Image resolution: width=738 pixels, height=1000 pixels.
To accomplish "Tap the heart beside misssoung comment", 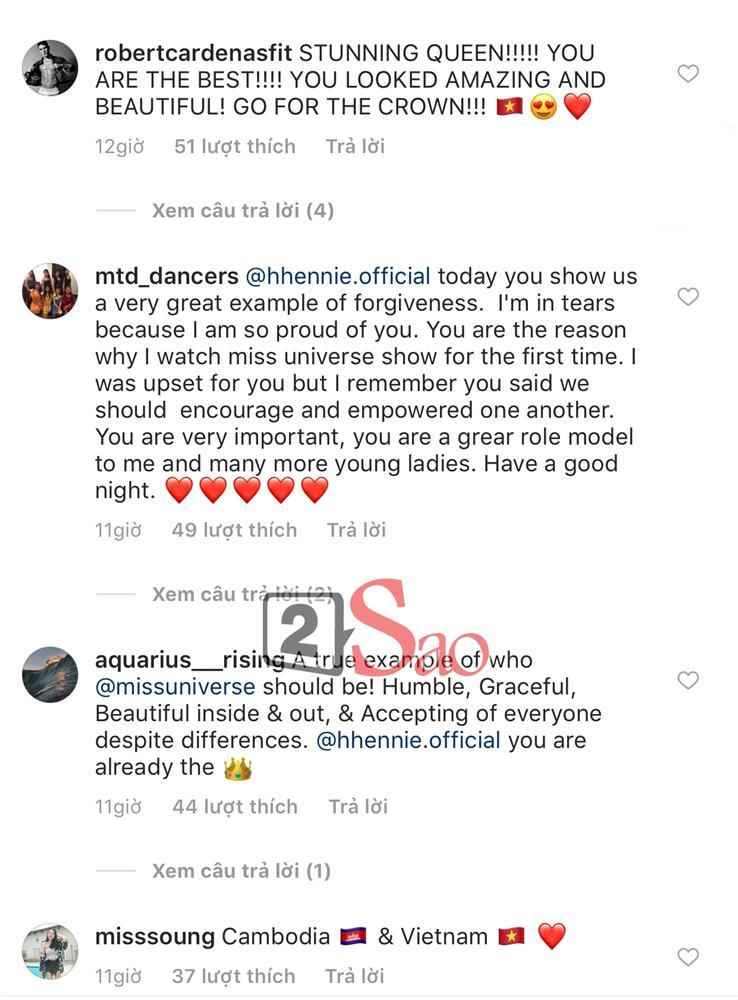I will point(688,957).
